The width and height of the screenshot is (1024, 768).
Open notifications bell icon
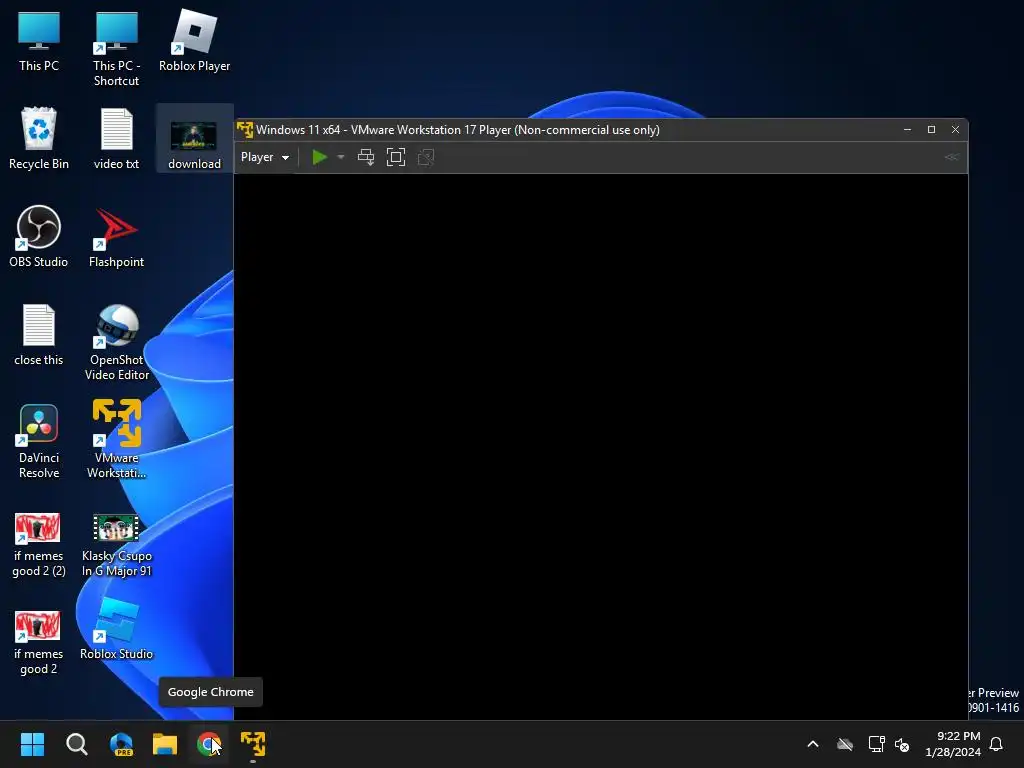[996, 744]
